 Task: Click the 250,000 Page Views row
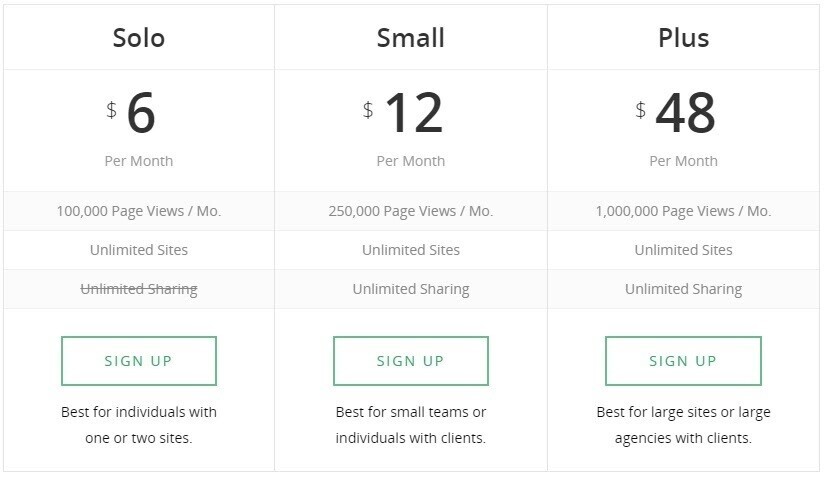pos(411,211)
